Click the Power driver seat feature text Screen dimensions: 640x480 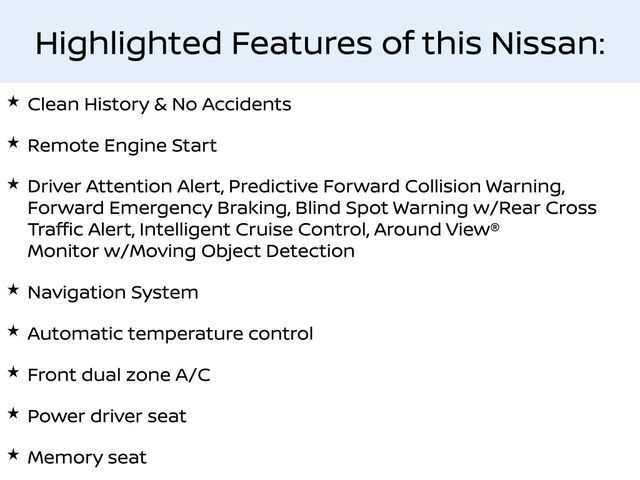click(107, 416)
